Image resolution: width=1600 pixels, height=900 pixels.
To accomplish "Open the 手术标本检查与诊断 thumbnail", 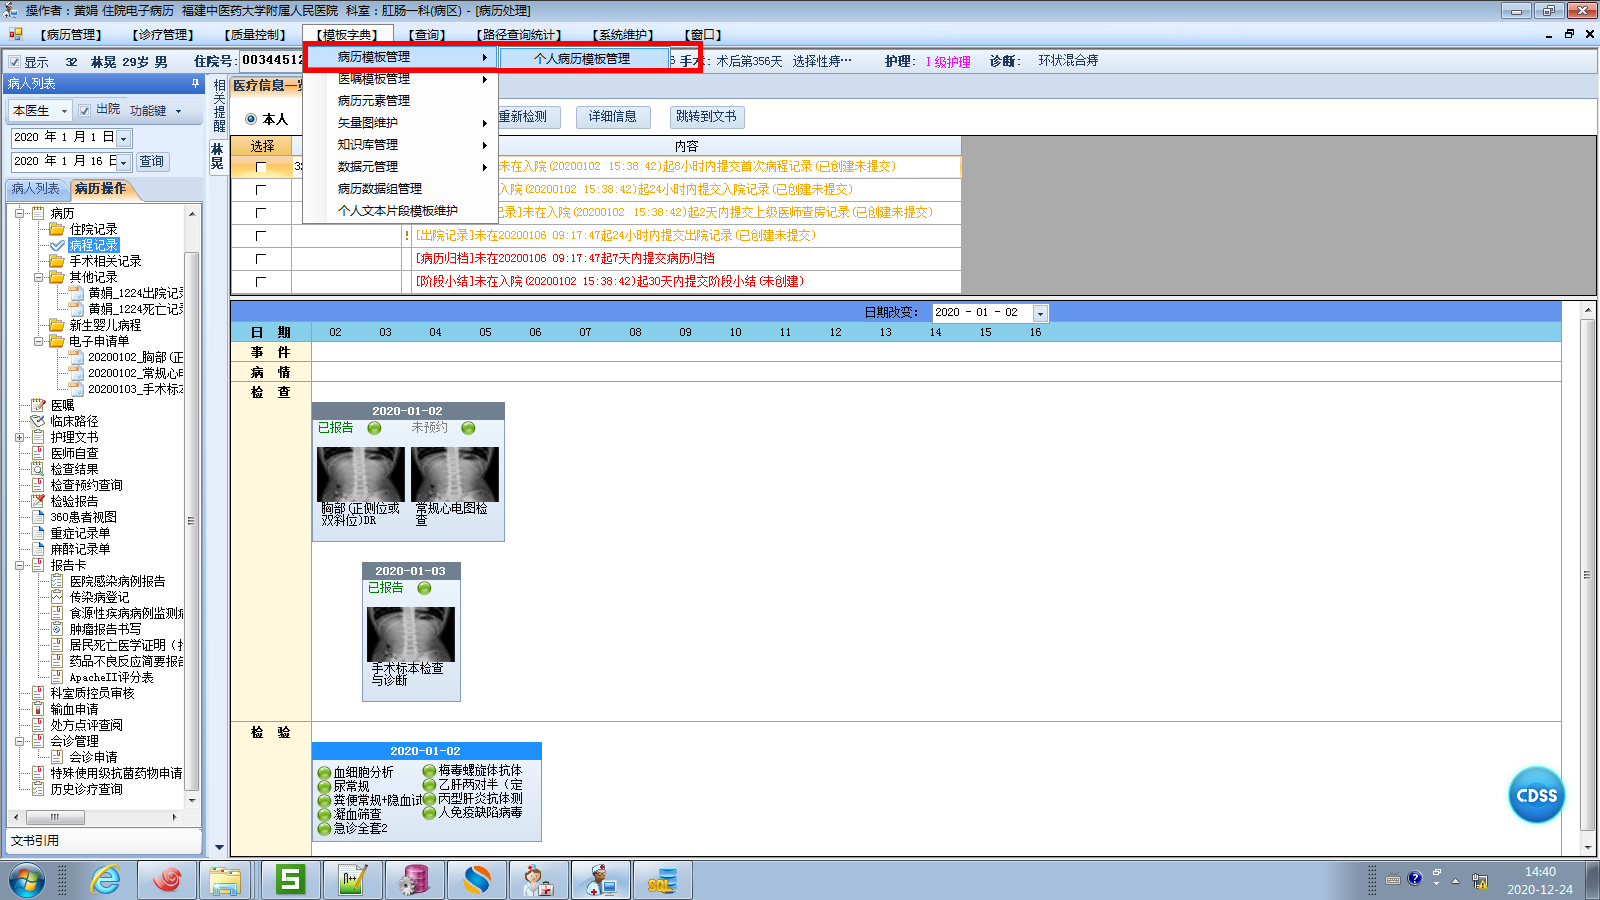I will pyautogui.click(x=411, y=634).
